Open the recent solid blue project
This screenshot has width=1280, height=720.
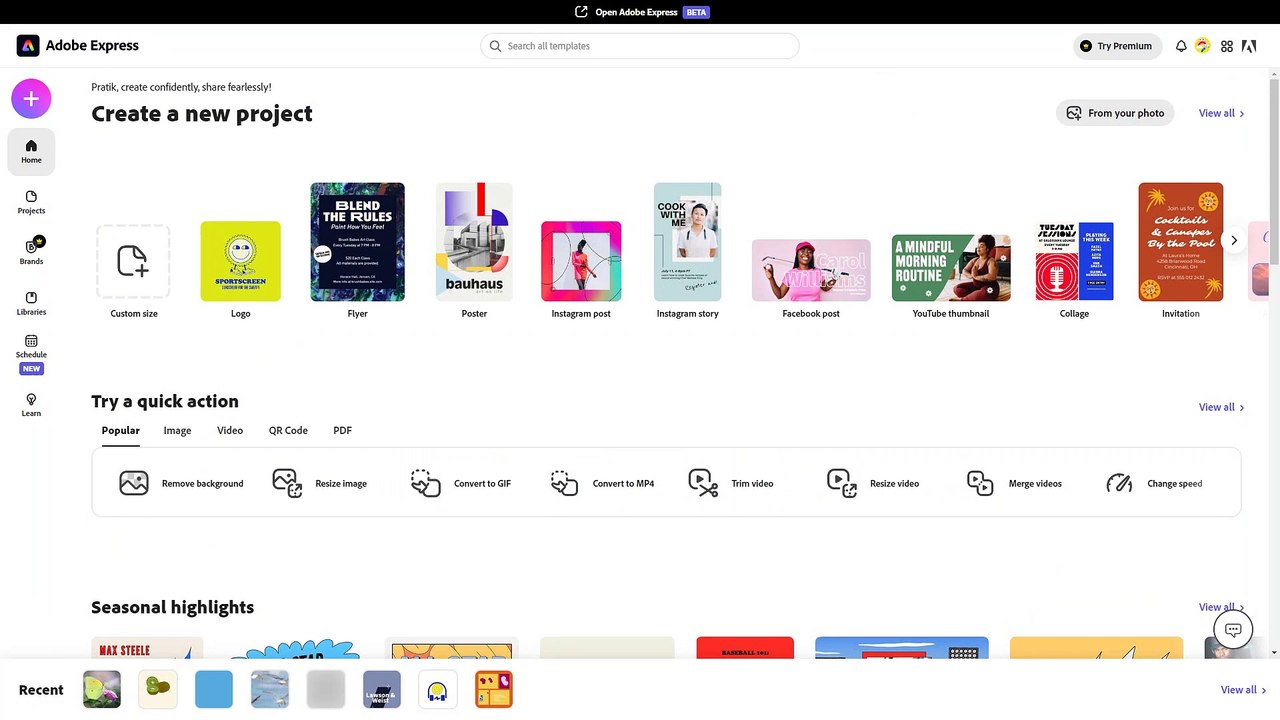click(x=214, y=690)
